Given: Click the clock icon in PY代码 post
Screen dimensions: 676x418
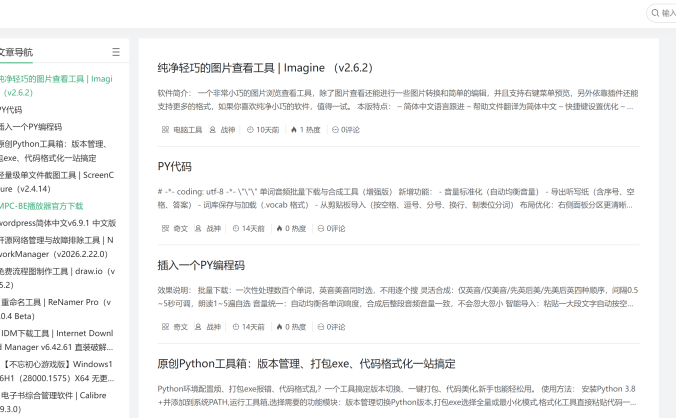Looking at the screenshot, I should coord(236,228).
